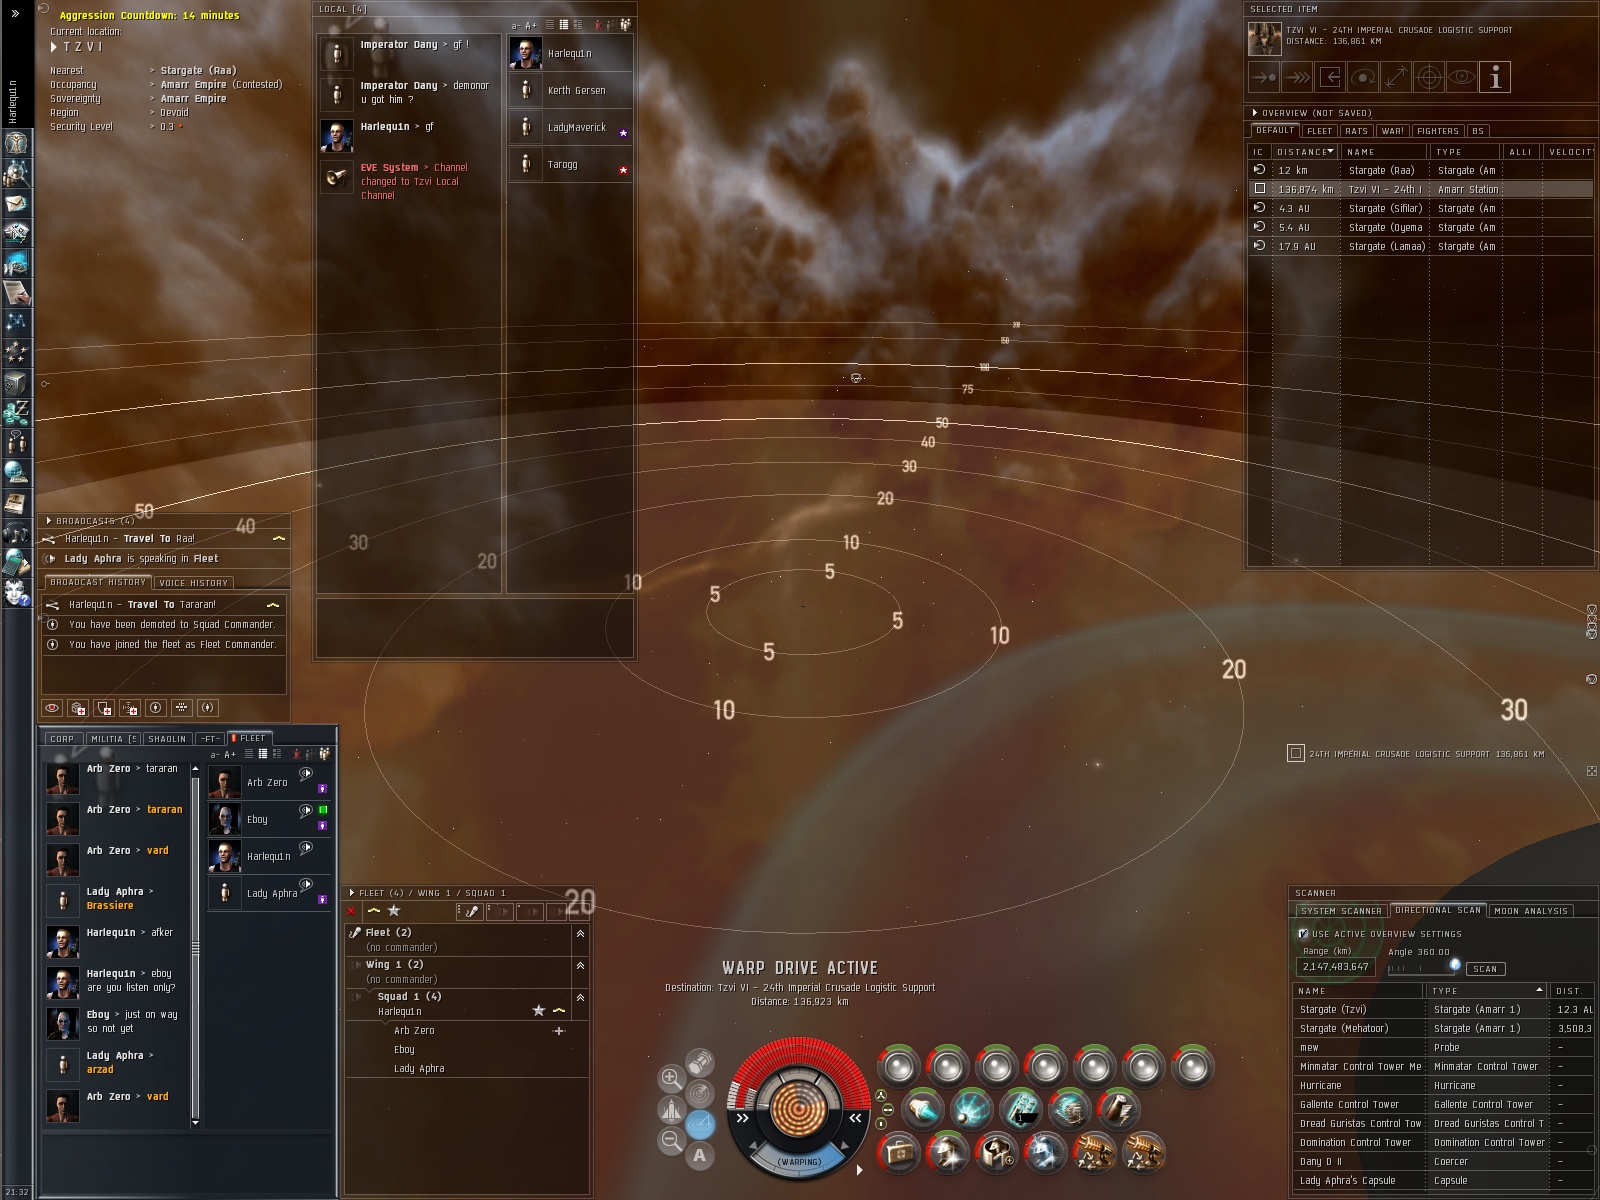
Task: Click the autopilot A button on HUD
Action: click(700, 1156)
